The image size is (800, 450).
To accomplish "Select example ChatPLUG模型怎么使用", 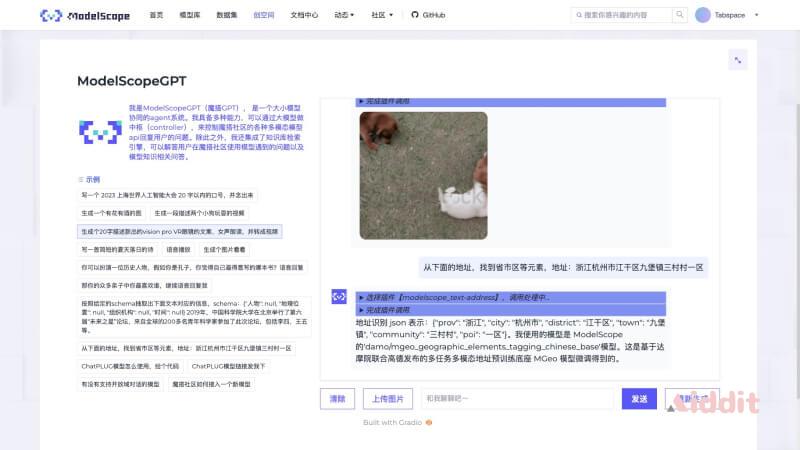I will pos(130,366).
